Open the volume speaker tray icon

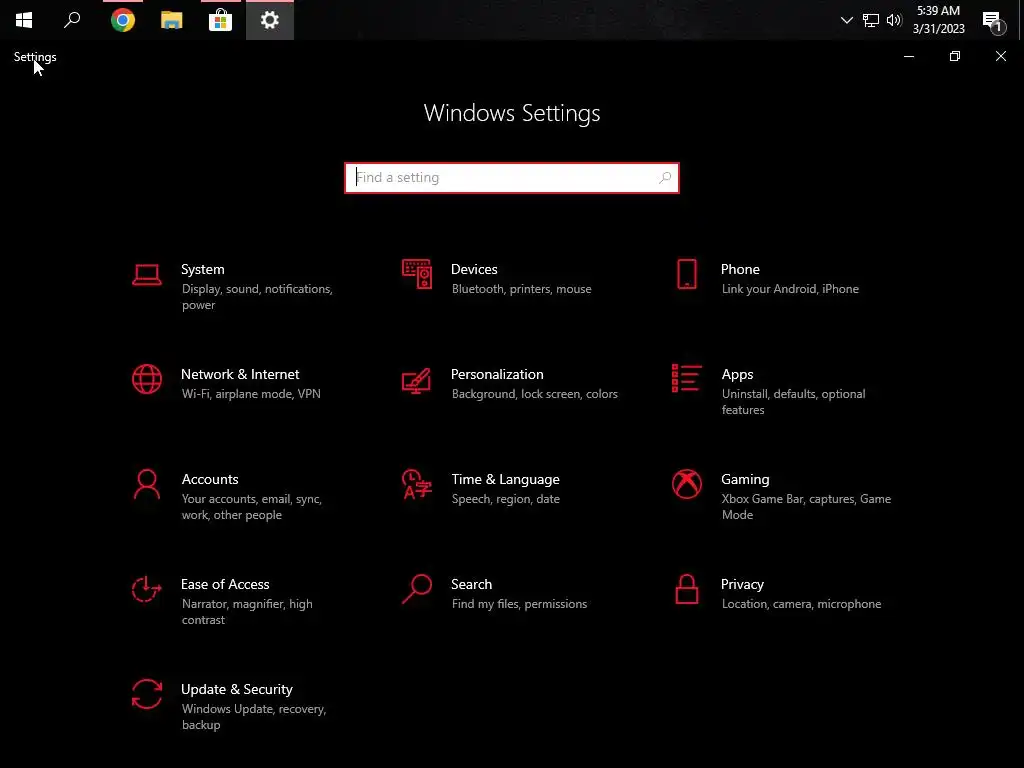(894, 20)
